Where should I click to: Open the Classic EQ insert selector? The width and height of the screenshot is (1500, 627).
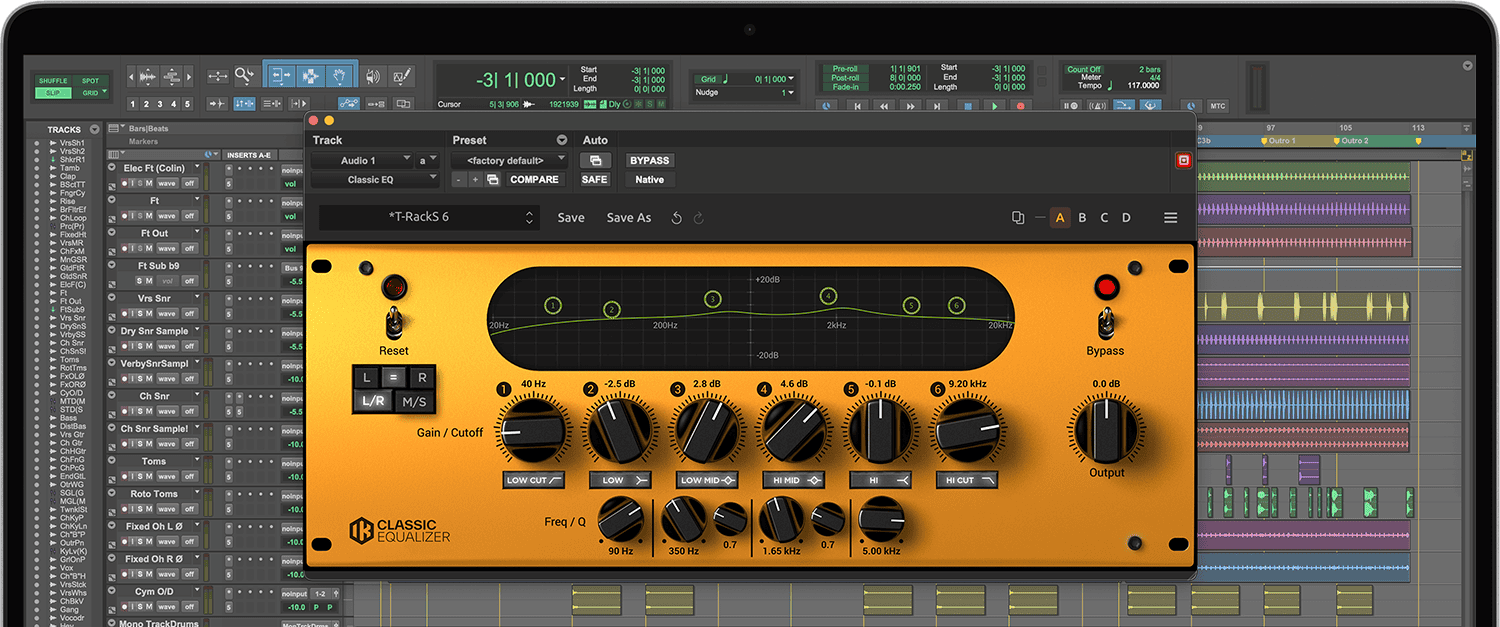tap(373, 180)
